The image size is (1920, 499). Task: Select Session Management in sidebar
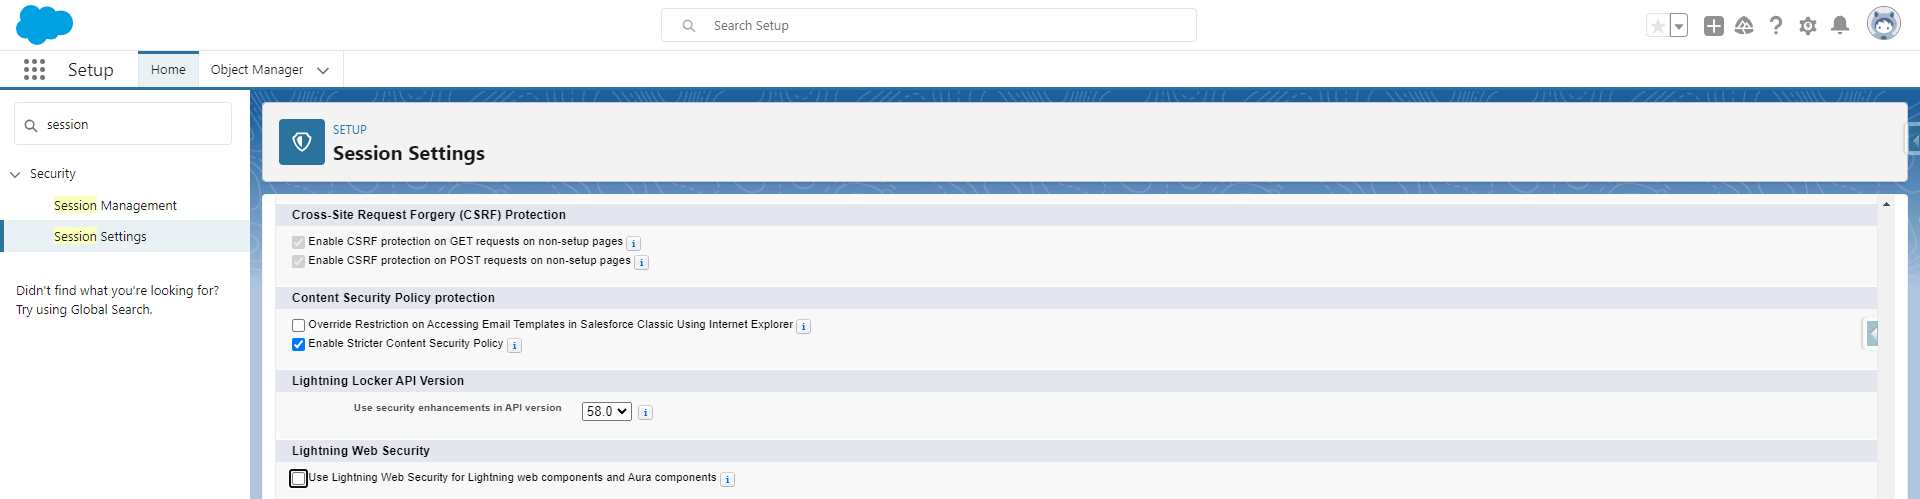tap(115, 205)
